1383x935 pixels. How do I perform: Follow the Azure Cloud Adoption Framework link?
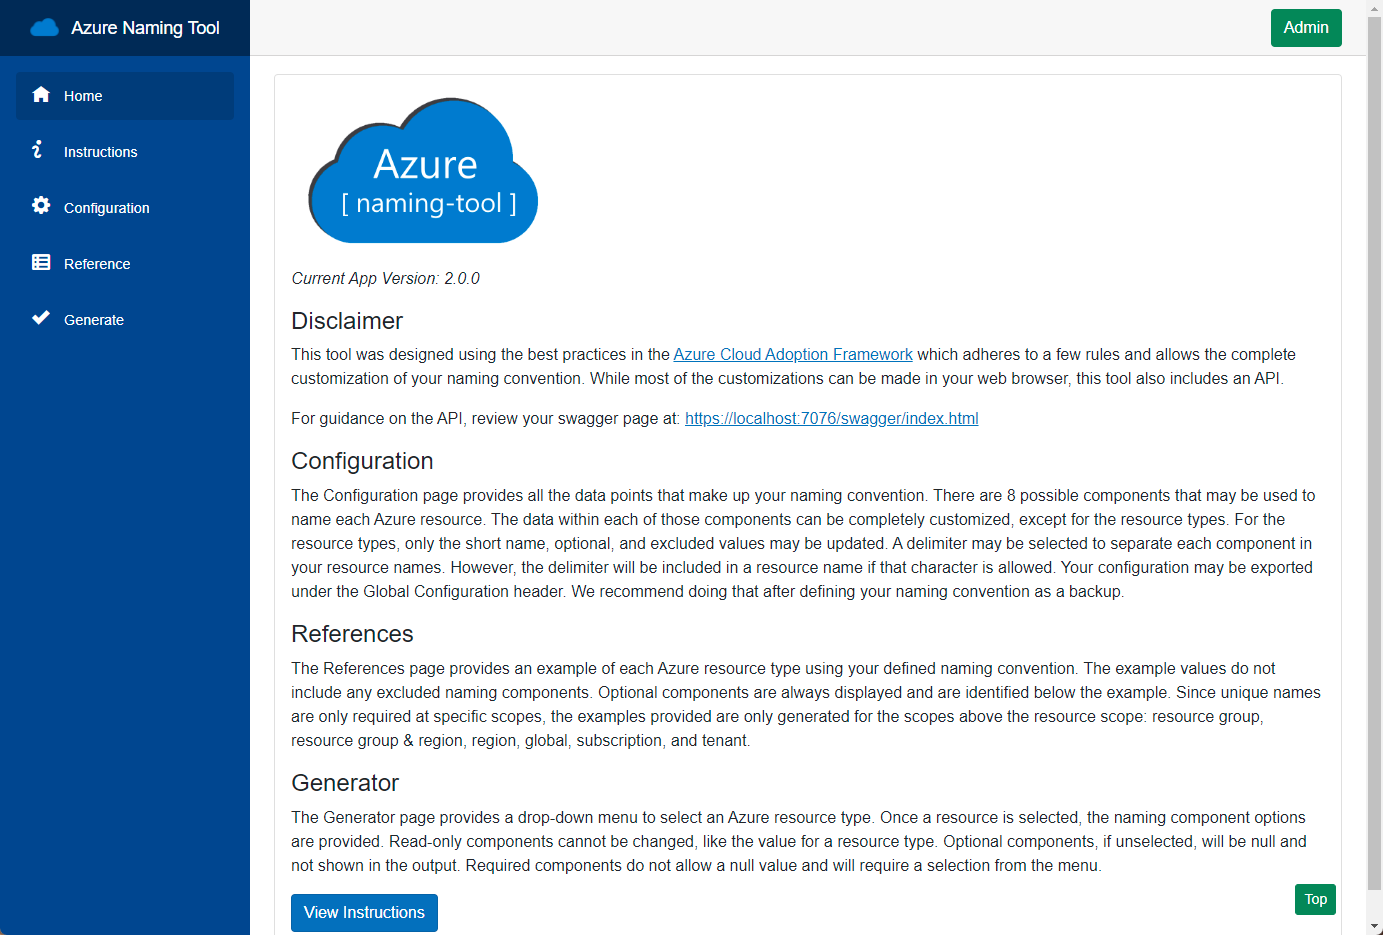click(x=792, y=355)
